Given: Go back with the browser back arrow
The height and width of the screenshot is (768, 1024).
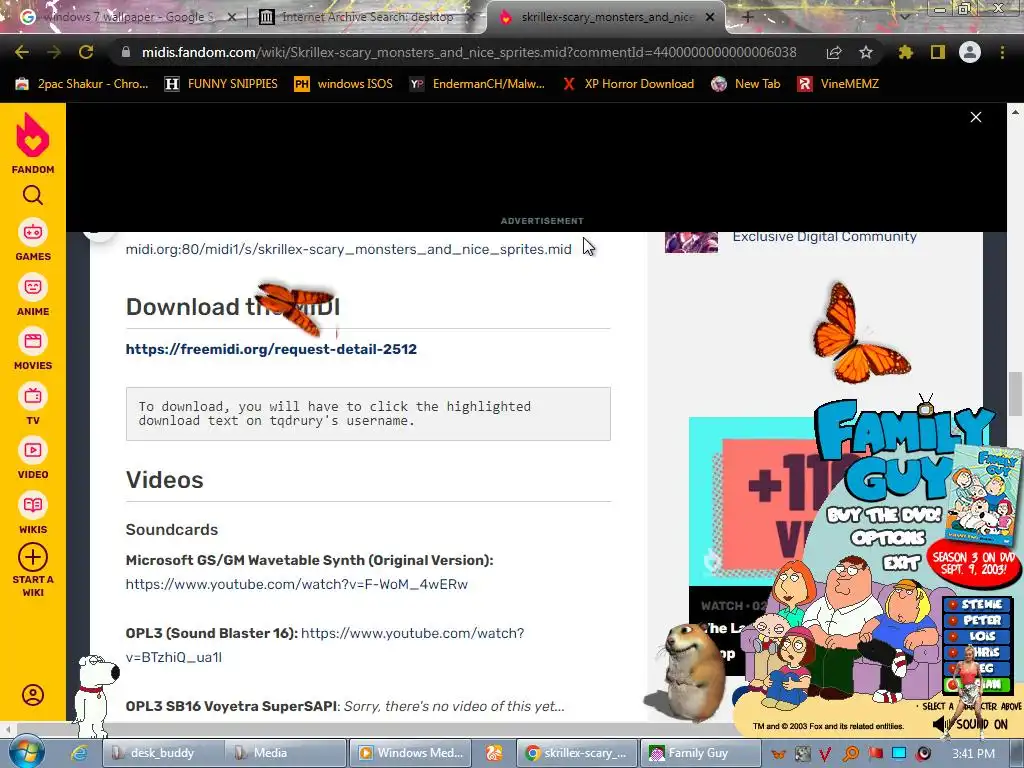Looking at the screenshot, I should pyautogui.click(x=22, y=52).
